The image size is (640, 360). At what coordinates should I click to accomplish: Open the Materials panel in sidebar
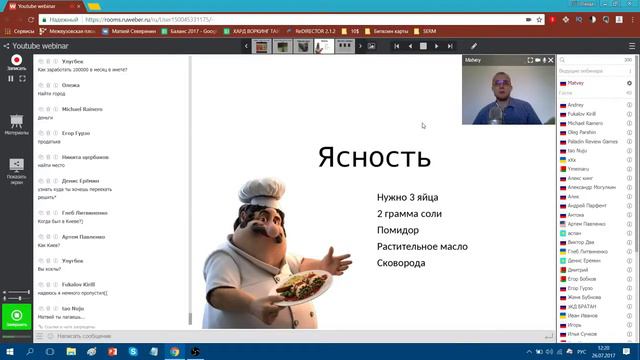click(16, 124)
